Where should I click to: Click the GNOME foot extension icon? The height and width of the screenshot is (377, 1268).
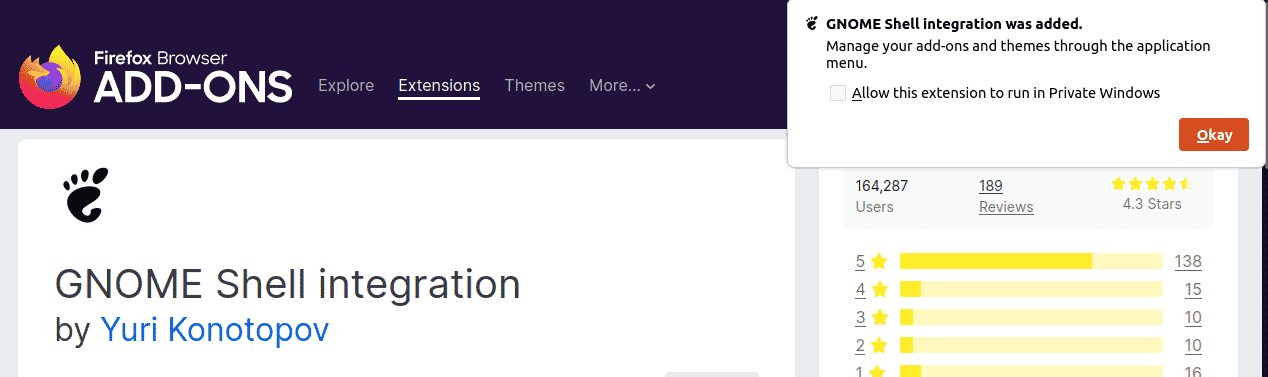86,194
